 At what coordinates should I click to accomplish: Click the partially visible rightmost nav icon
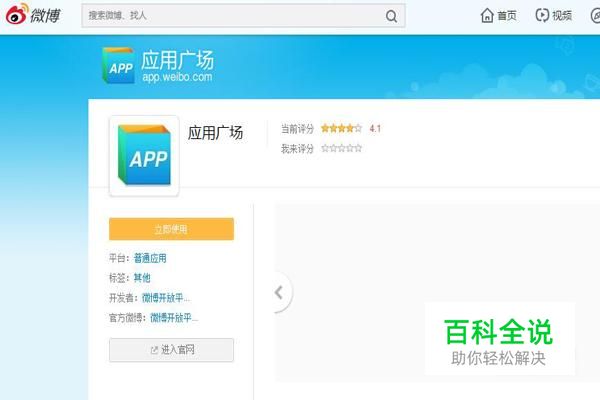(595, 15)
